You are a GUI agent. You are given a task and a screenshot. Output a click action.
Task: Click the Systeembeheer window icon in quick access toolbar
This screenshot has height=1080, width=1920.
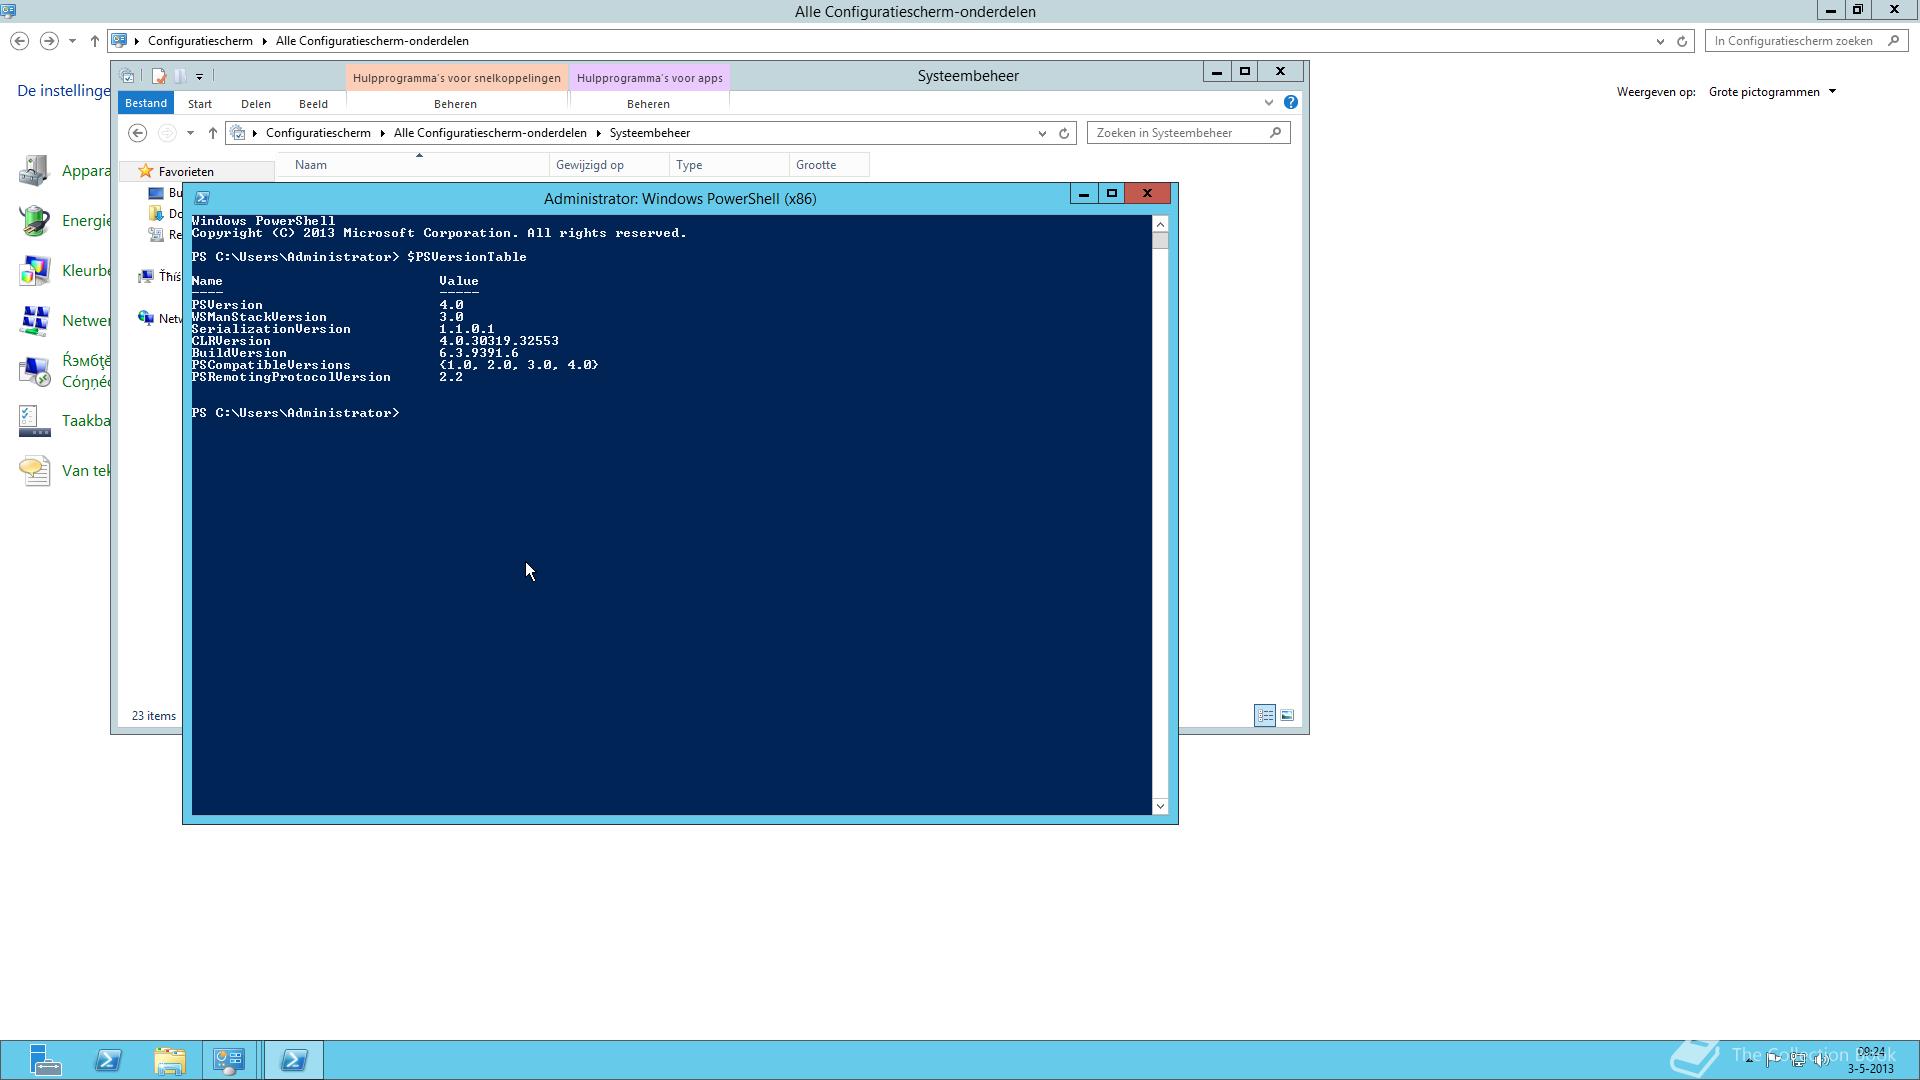[x=128, y=76]
